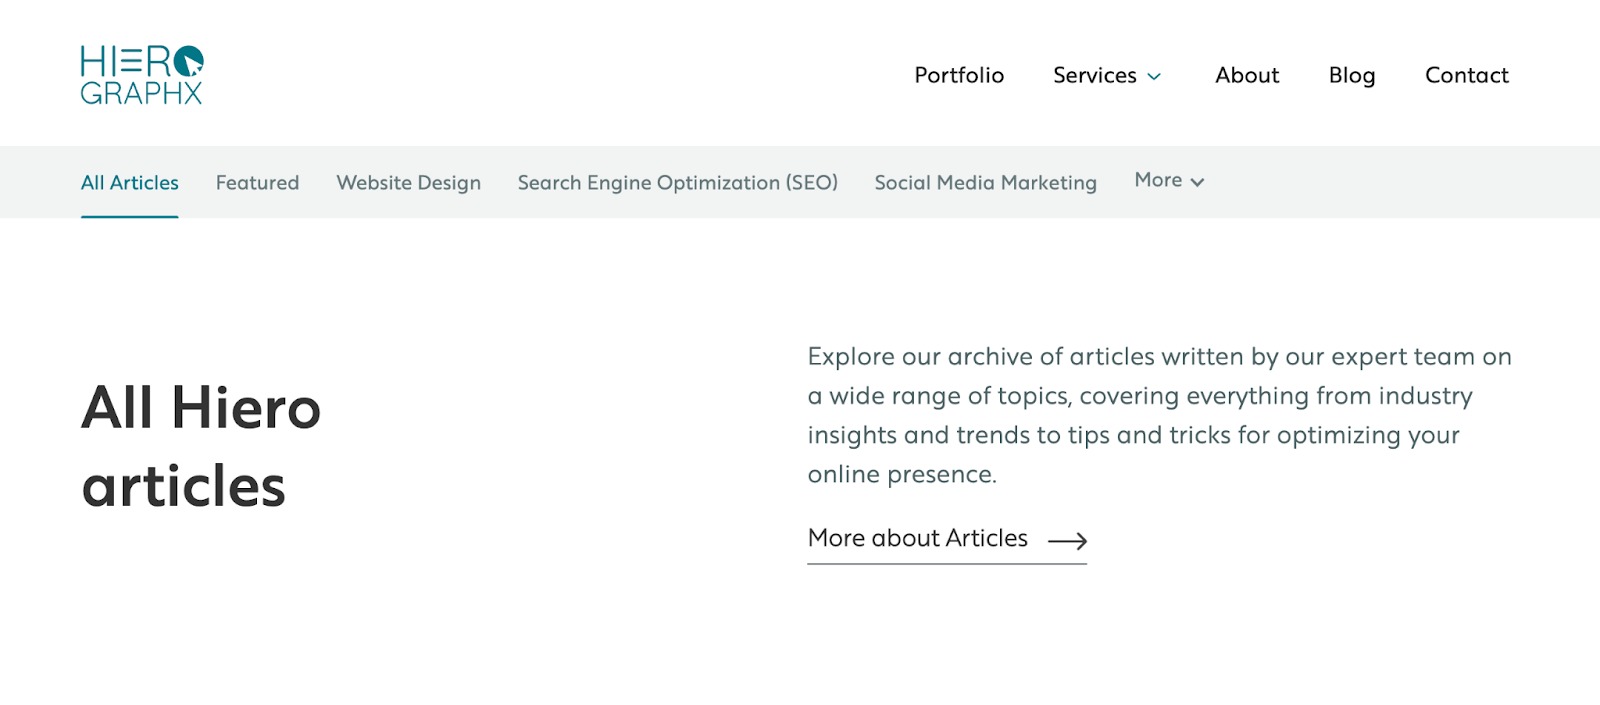Image resolution: width=1600 pixels, height=705 pixels.
Task: Click the chevron next to Services
Action: 1156,76
